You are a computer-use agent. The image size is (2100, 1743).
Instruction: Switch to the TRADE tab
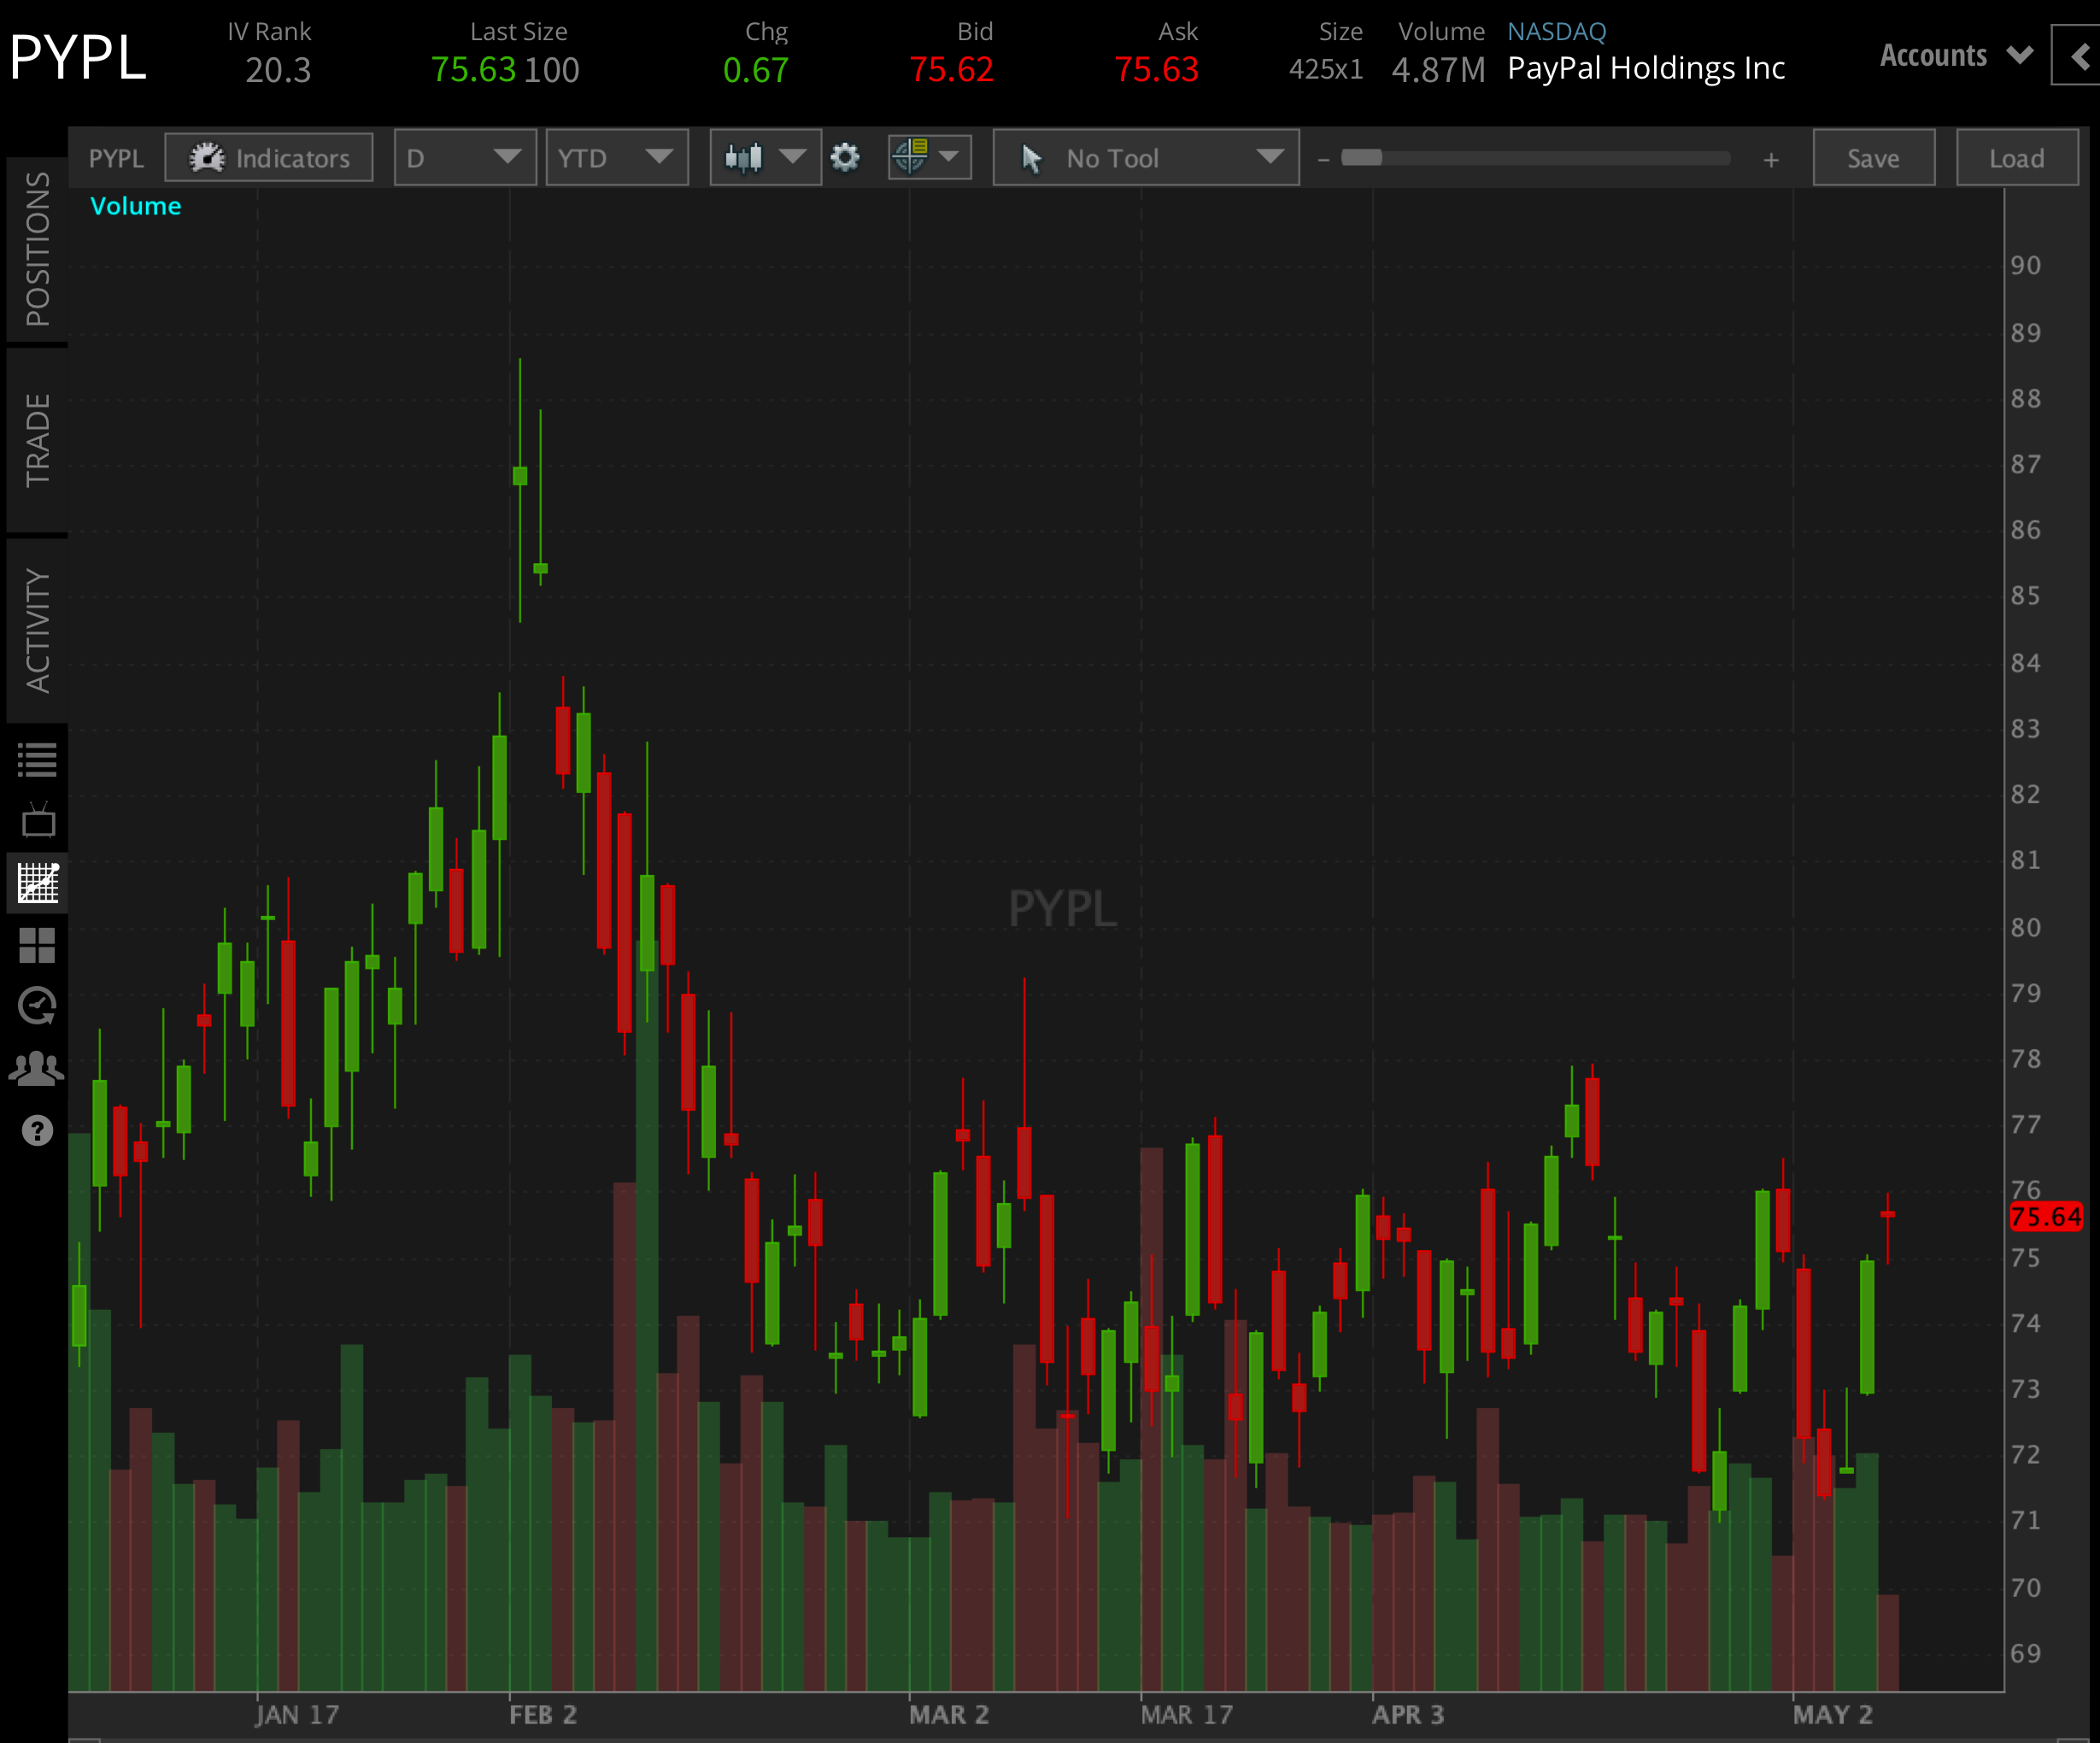[x=37, y=440]
